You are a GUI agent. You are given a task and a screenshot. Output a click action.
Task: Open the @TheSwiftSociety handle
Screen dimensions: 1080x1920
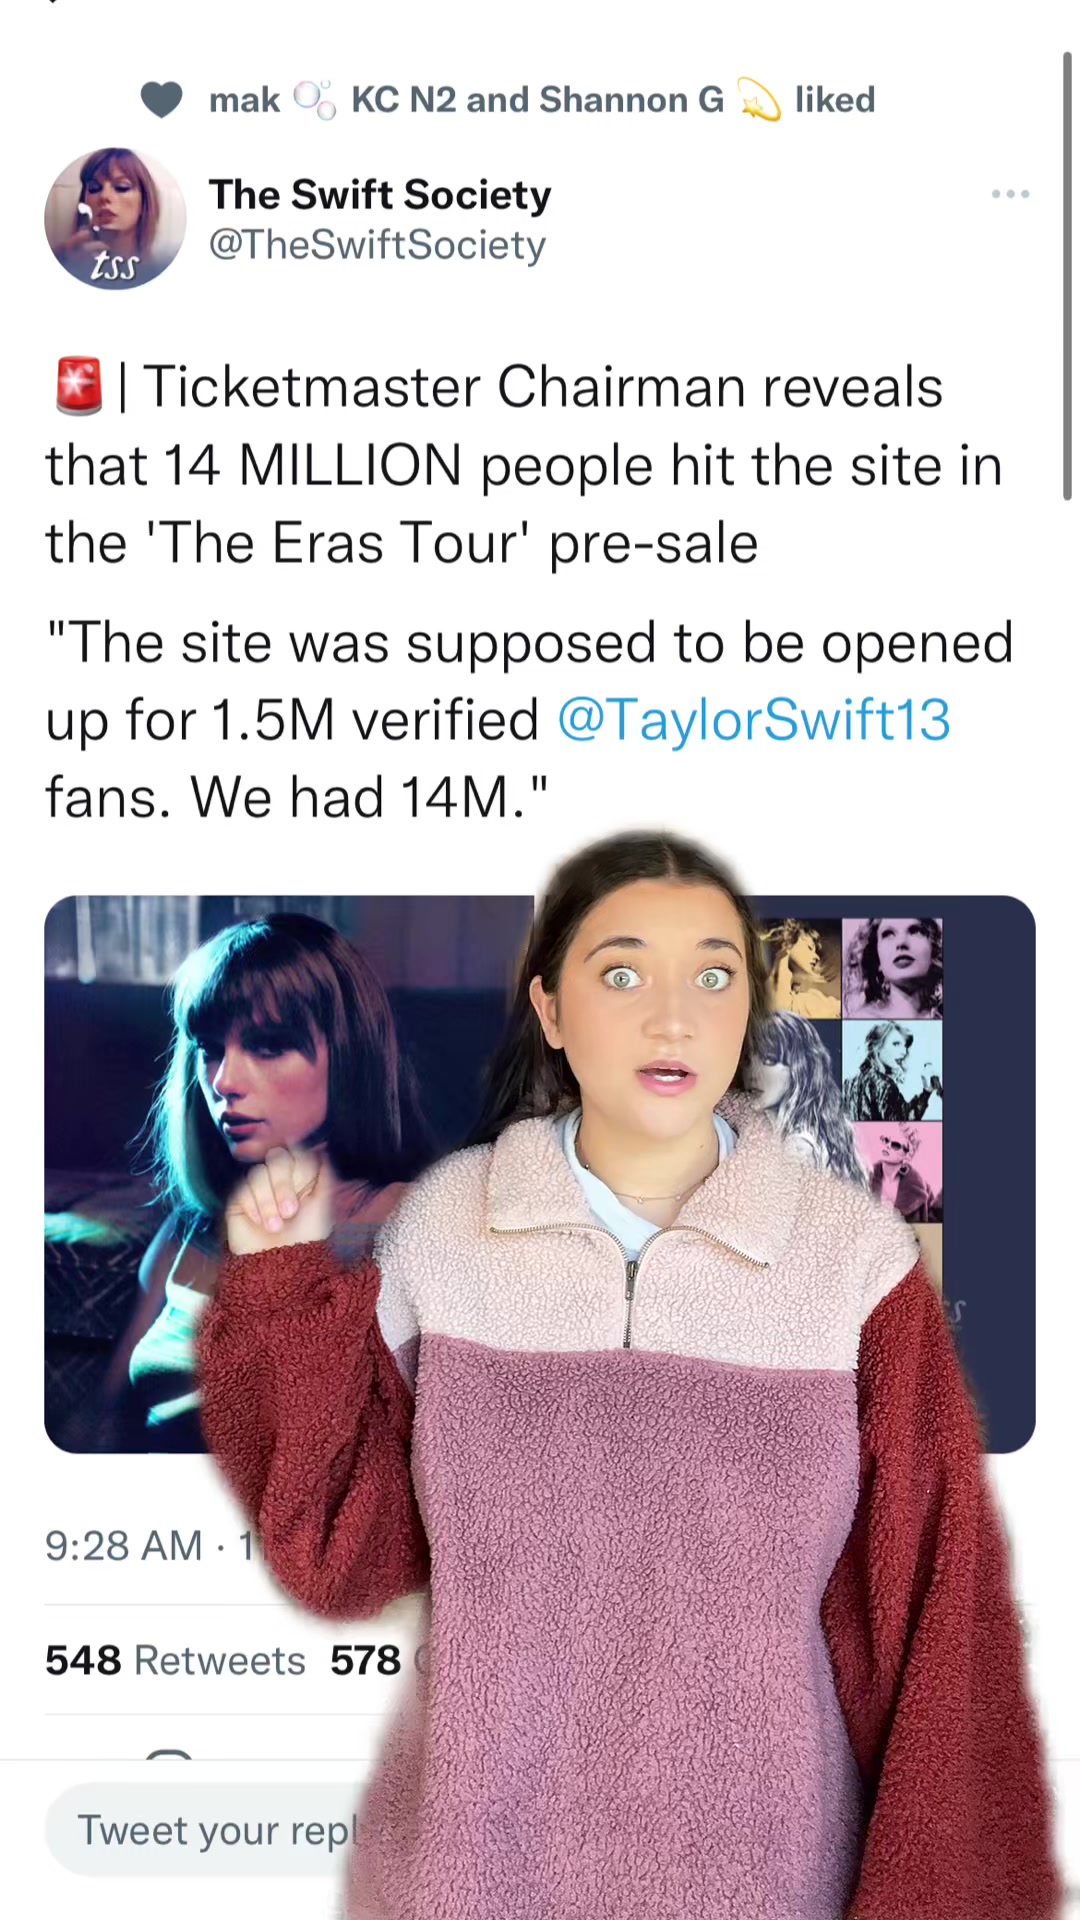tap(377, 245)
